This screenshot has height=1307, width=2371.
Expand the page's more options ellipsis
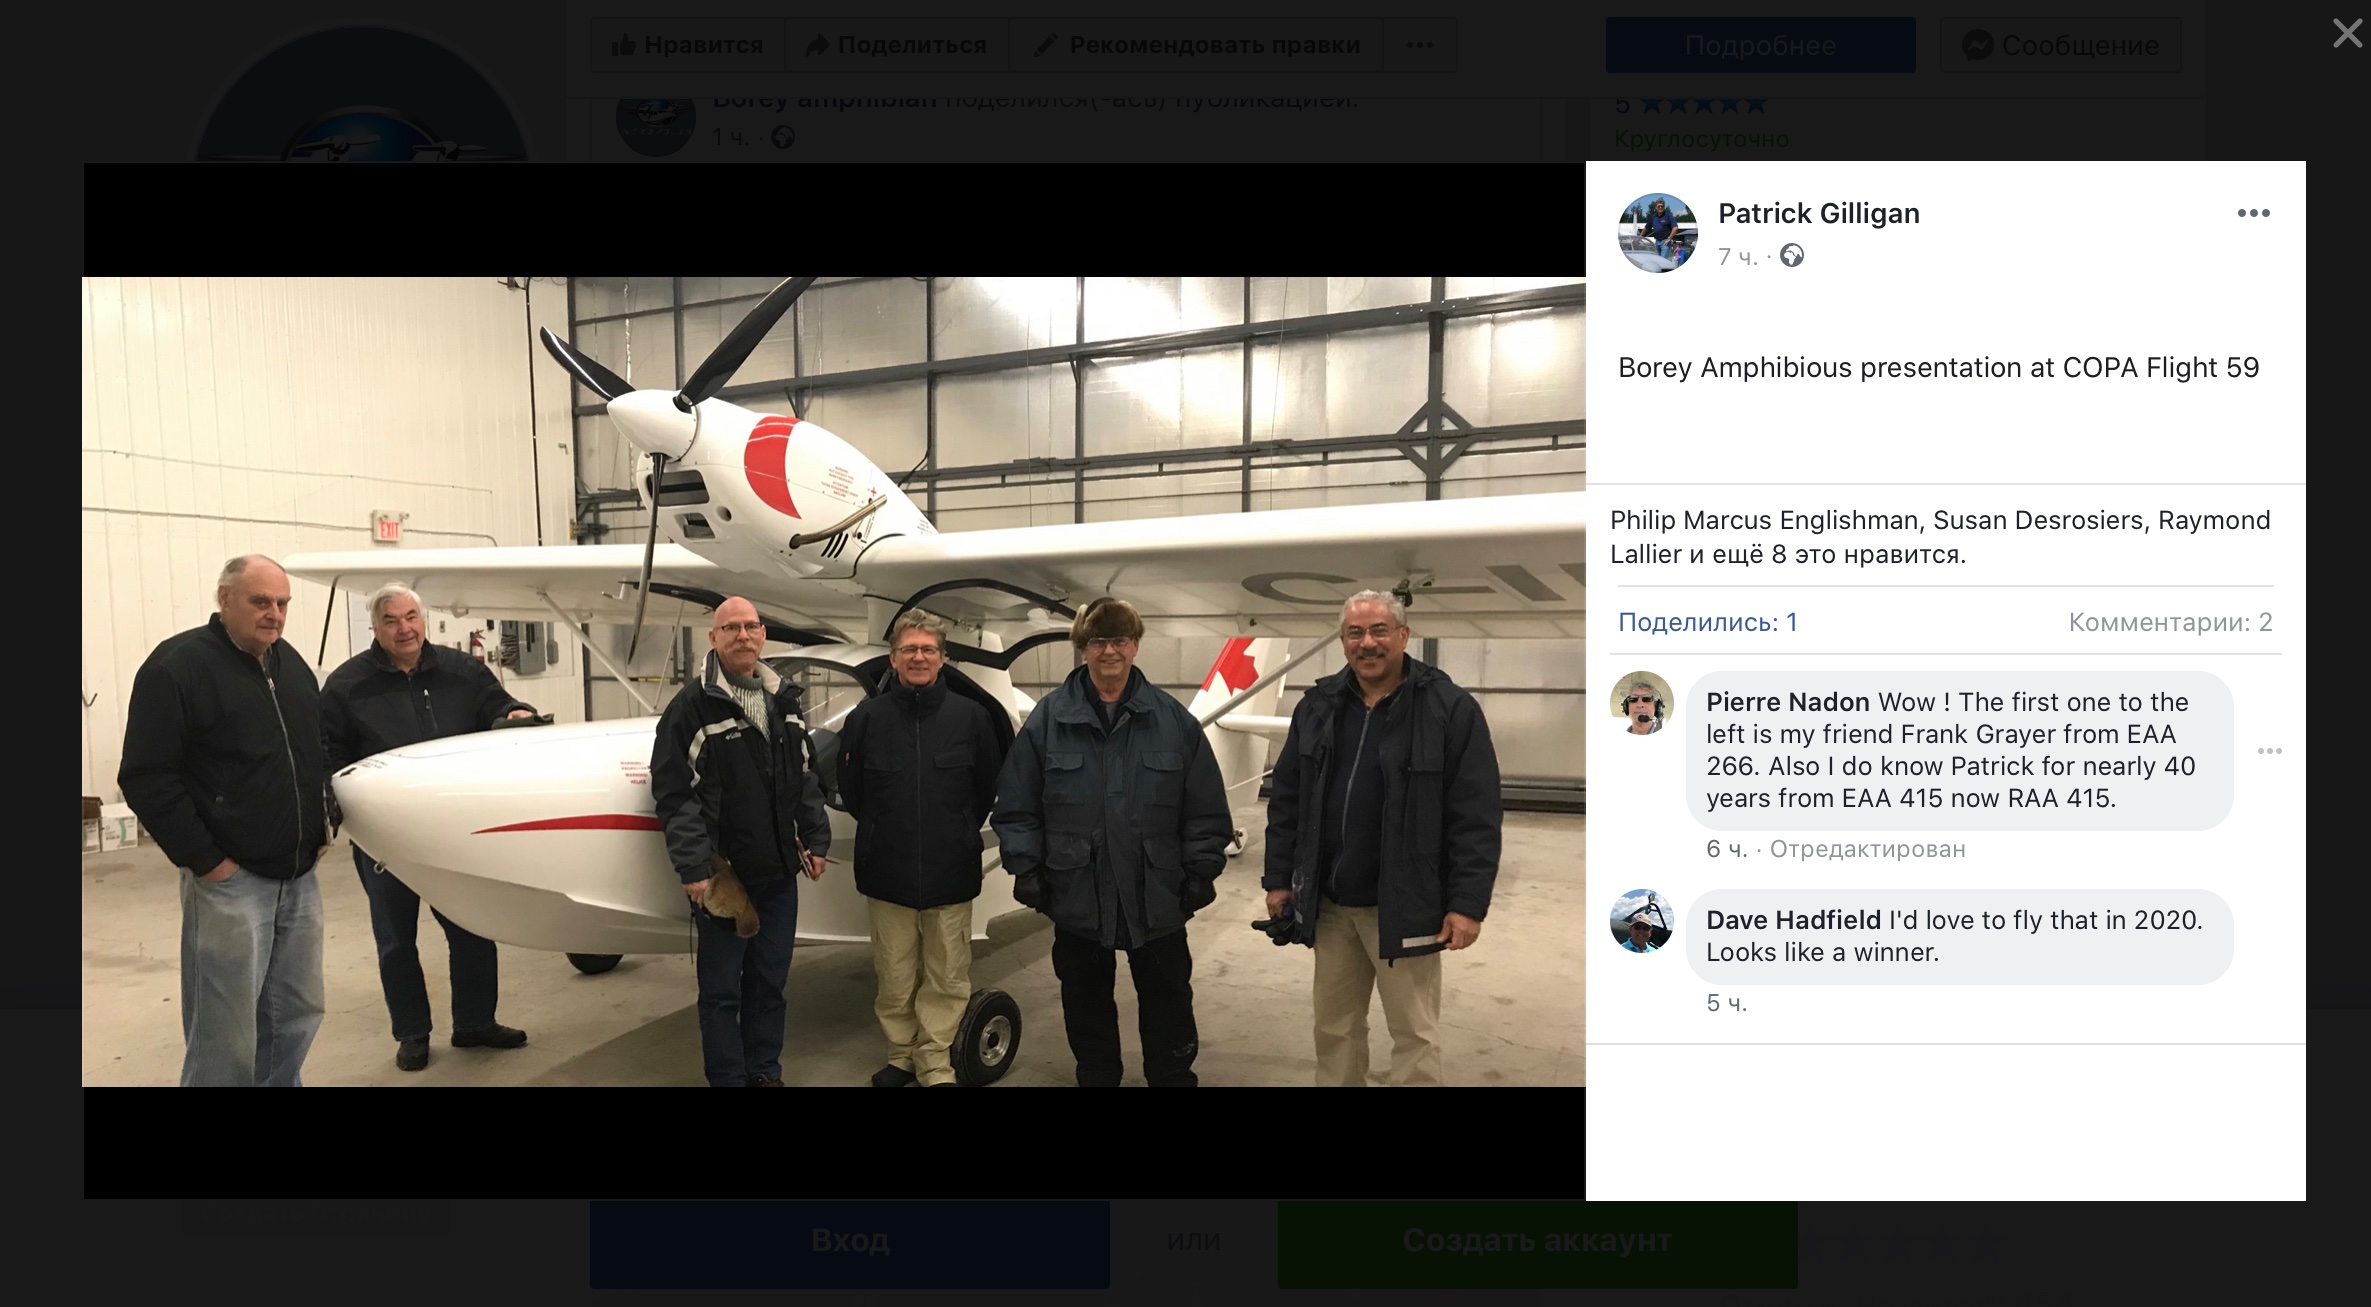pyautogui.click(x=1419, y=45)
